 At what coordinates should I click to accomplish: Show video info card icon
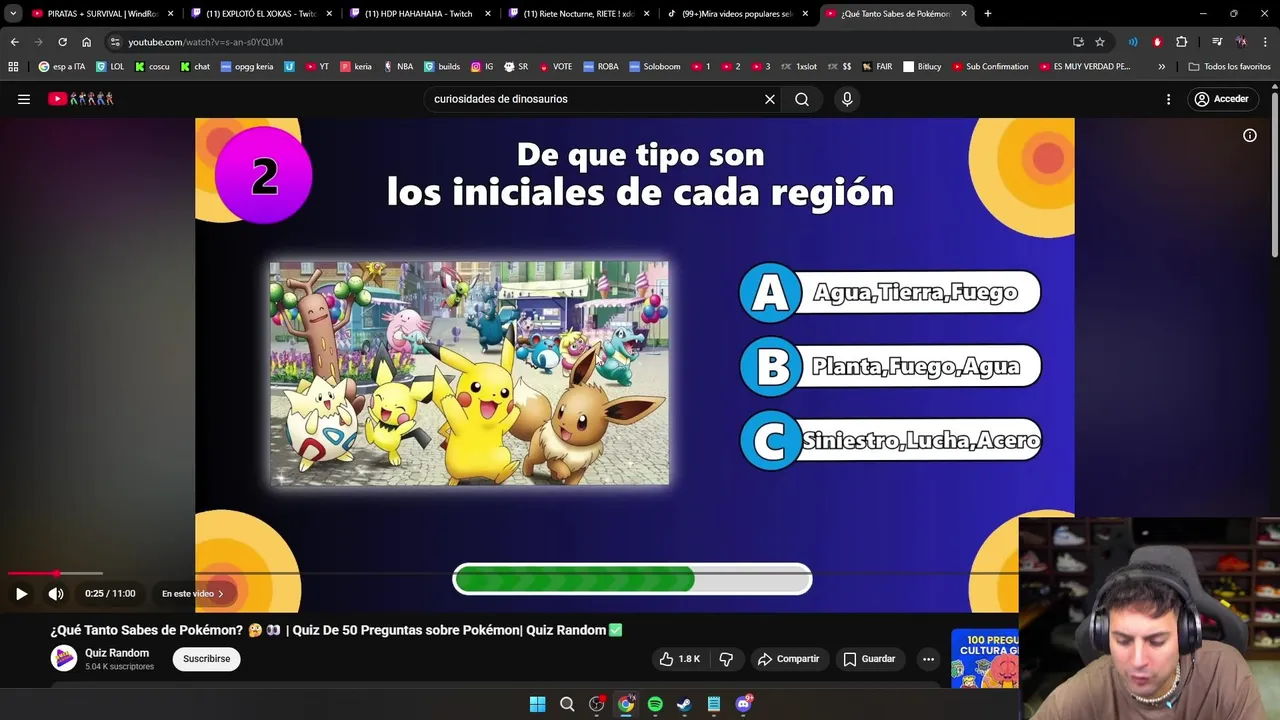point(1250,135)
